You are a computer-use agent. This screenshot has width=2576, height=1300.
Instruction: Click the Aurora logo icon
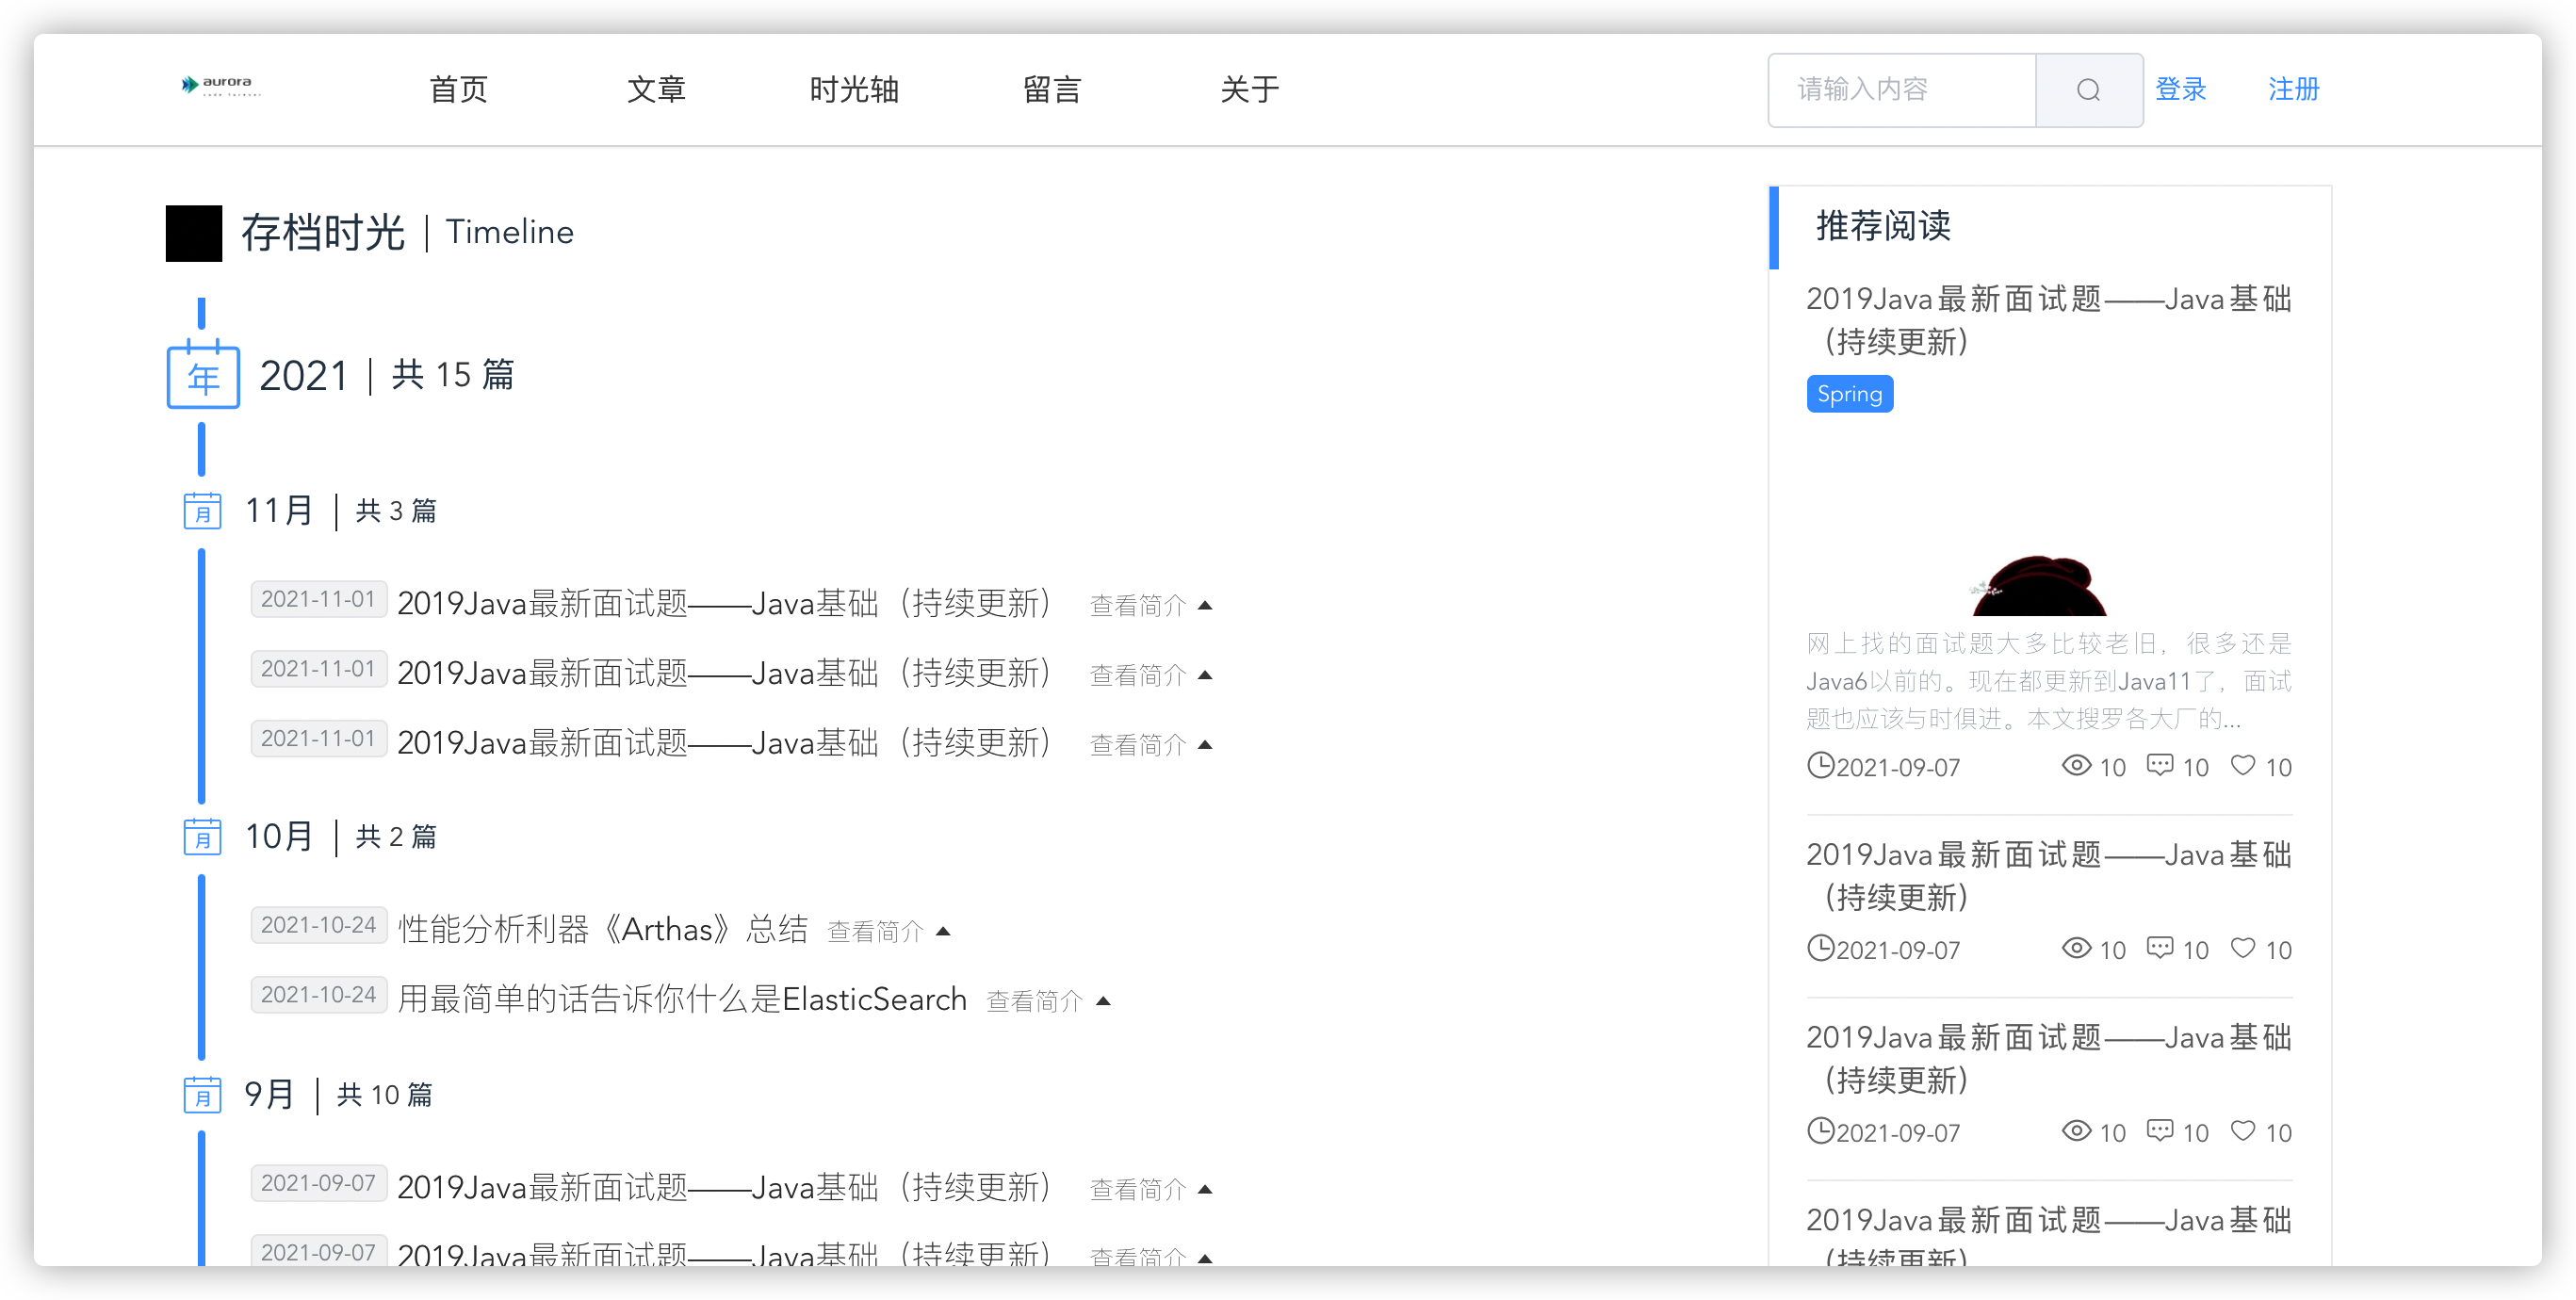click(189, 84)
